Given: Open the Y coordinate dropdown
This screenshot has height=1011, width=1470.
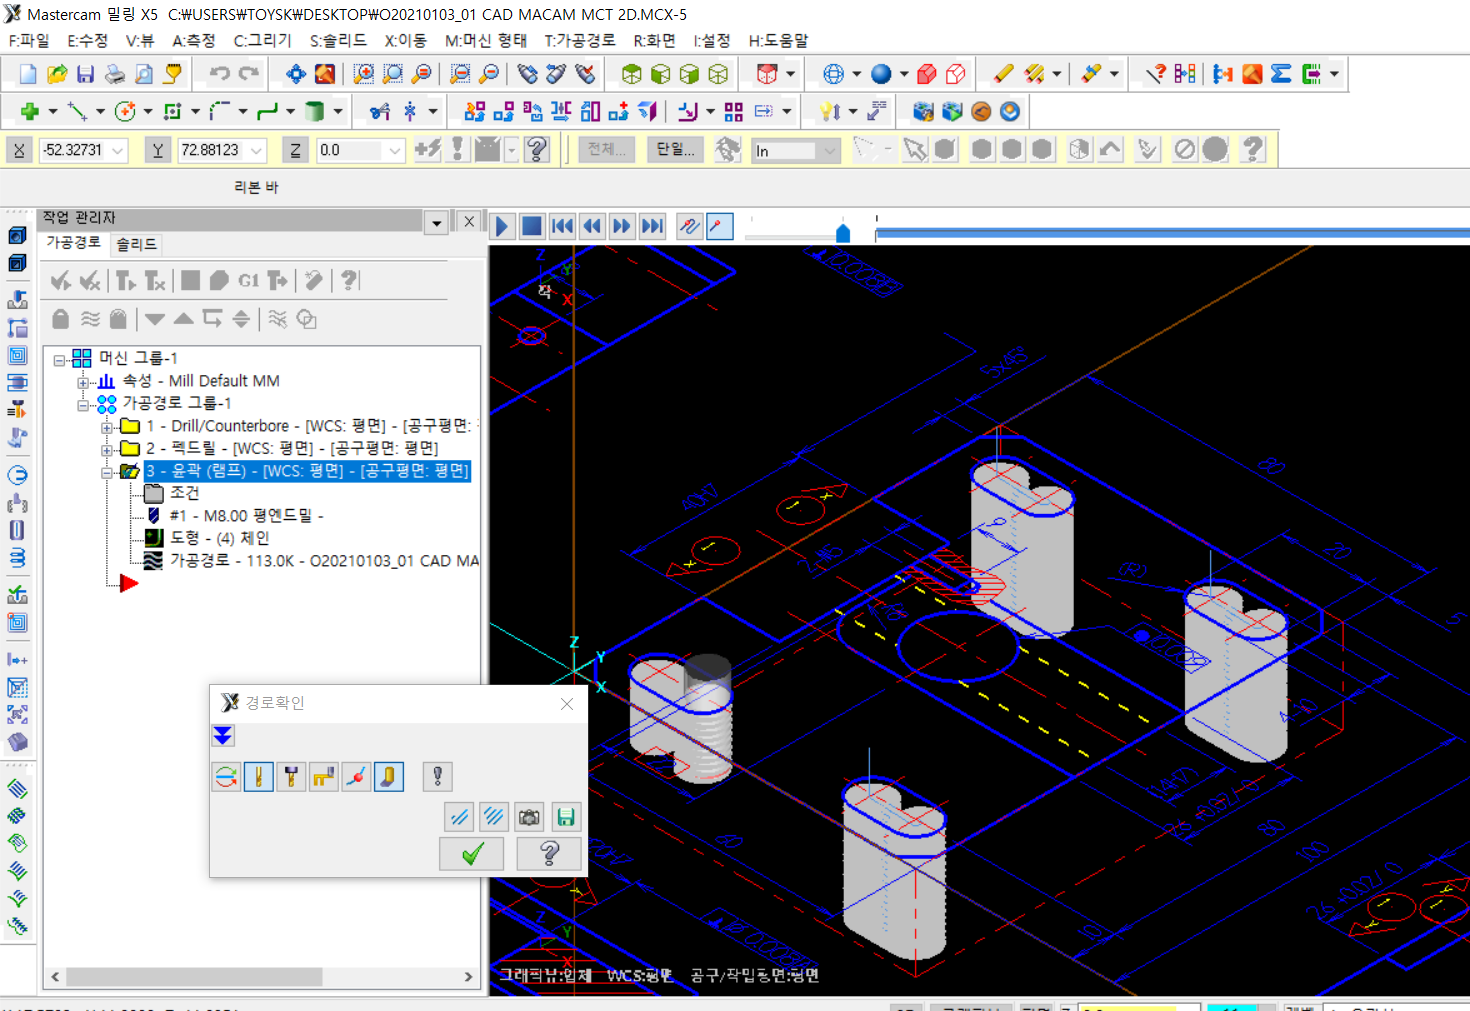Looking at the screenshot, I should (256, 150).
